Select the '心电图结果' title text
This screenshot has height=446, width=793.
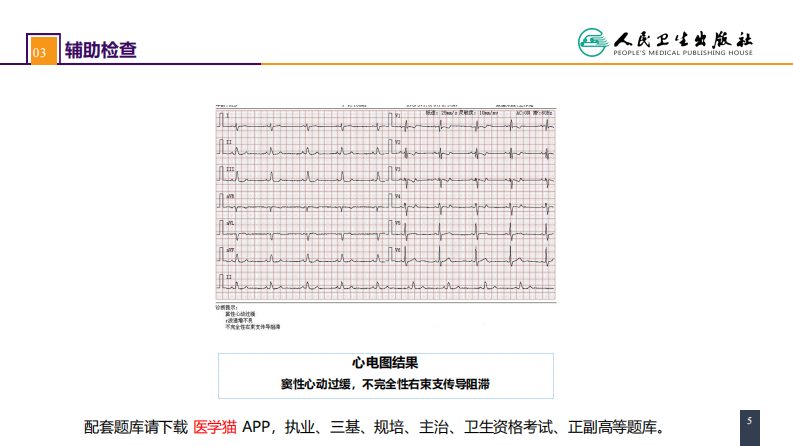[385, 363]
